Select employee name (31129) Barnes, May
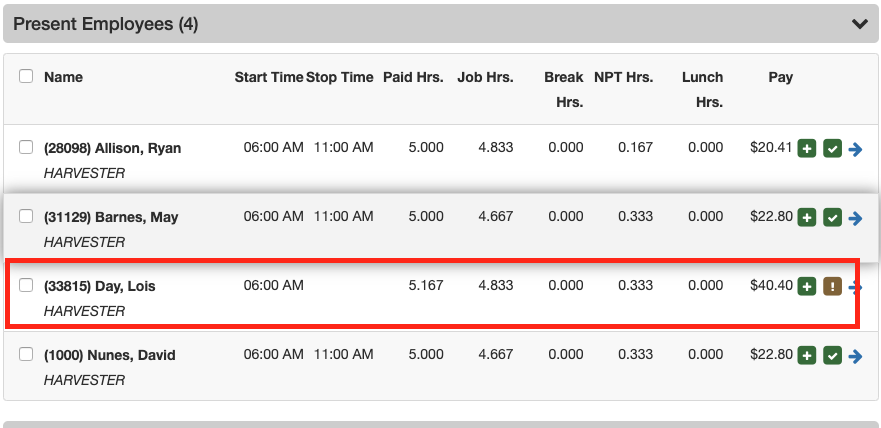Image resolution: width=881 pixels, height=428 pixels. [x=111, y=217]
